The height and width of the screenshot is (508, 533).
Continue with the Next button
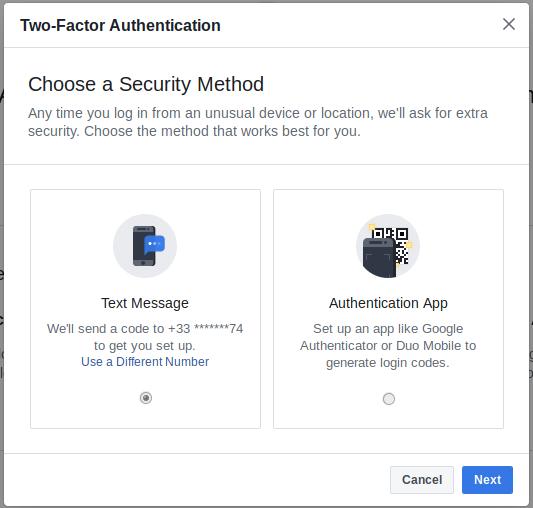click(487, 479)
